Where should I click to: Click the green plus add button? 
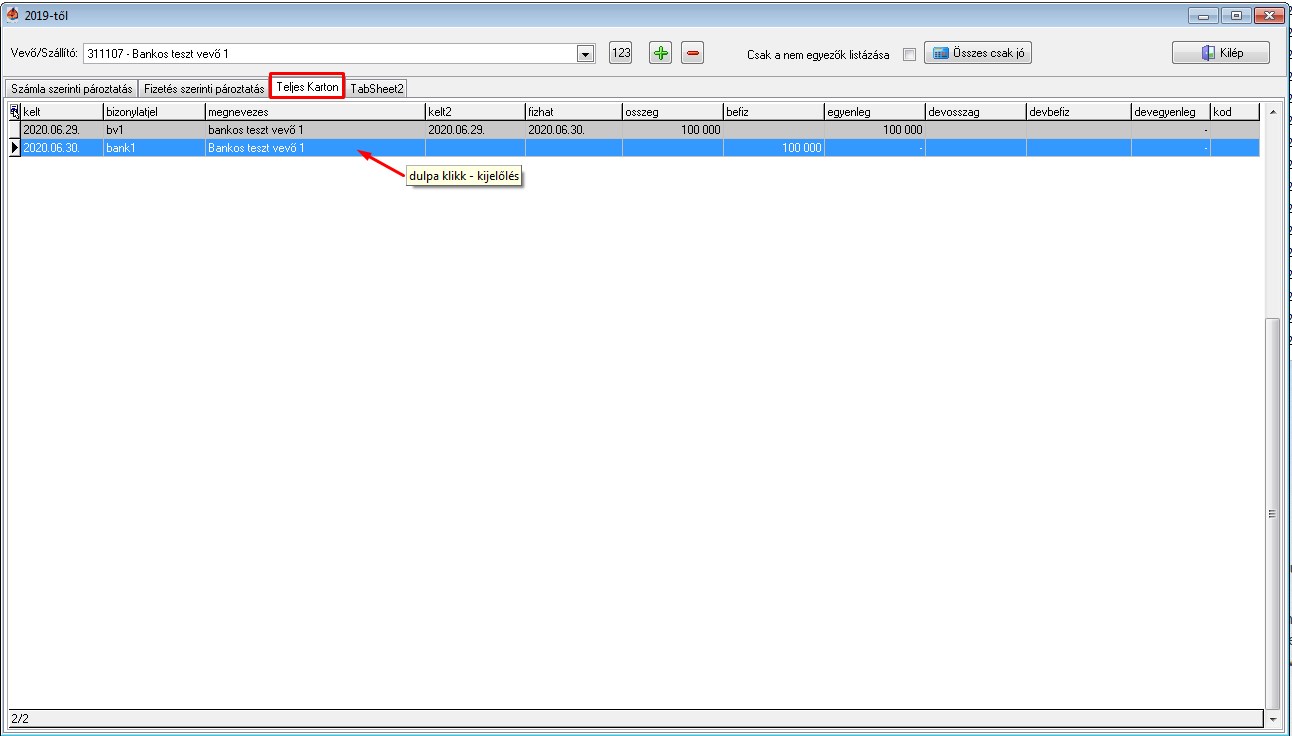click(x=660, y=53)
